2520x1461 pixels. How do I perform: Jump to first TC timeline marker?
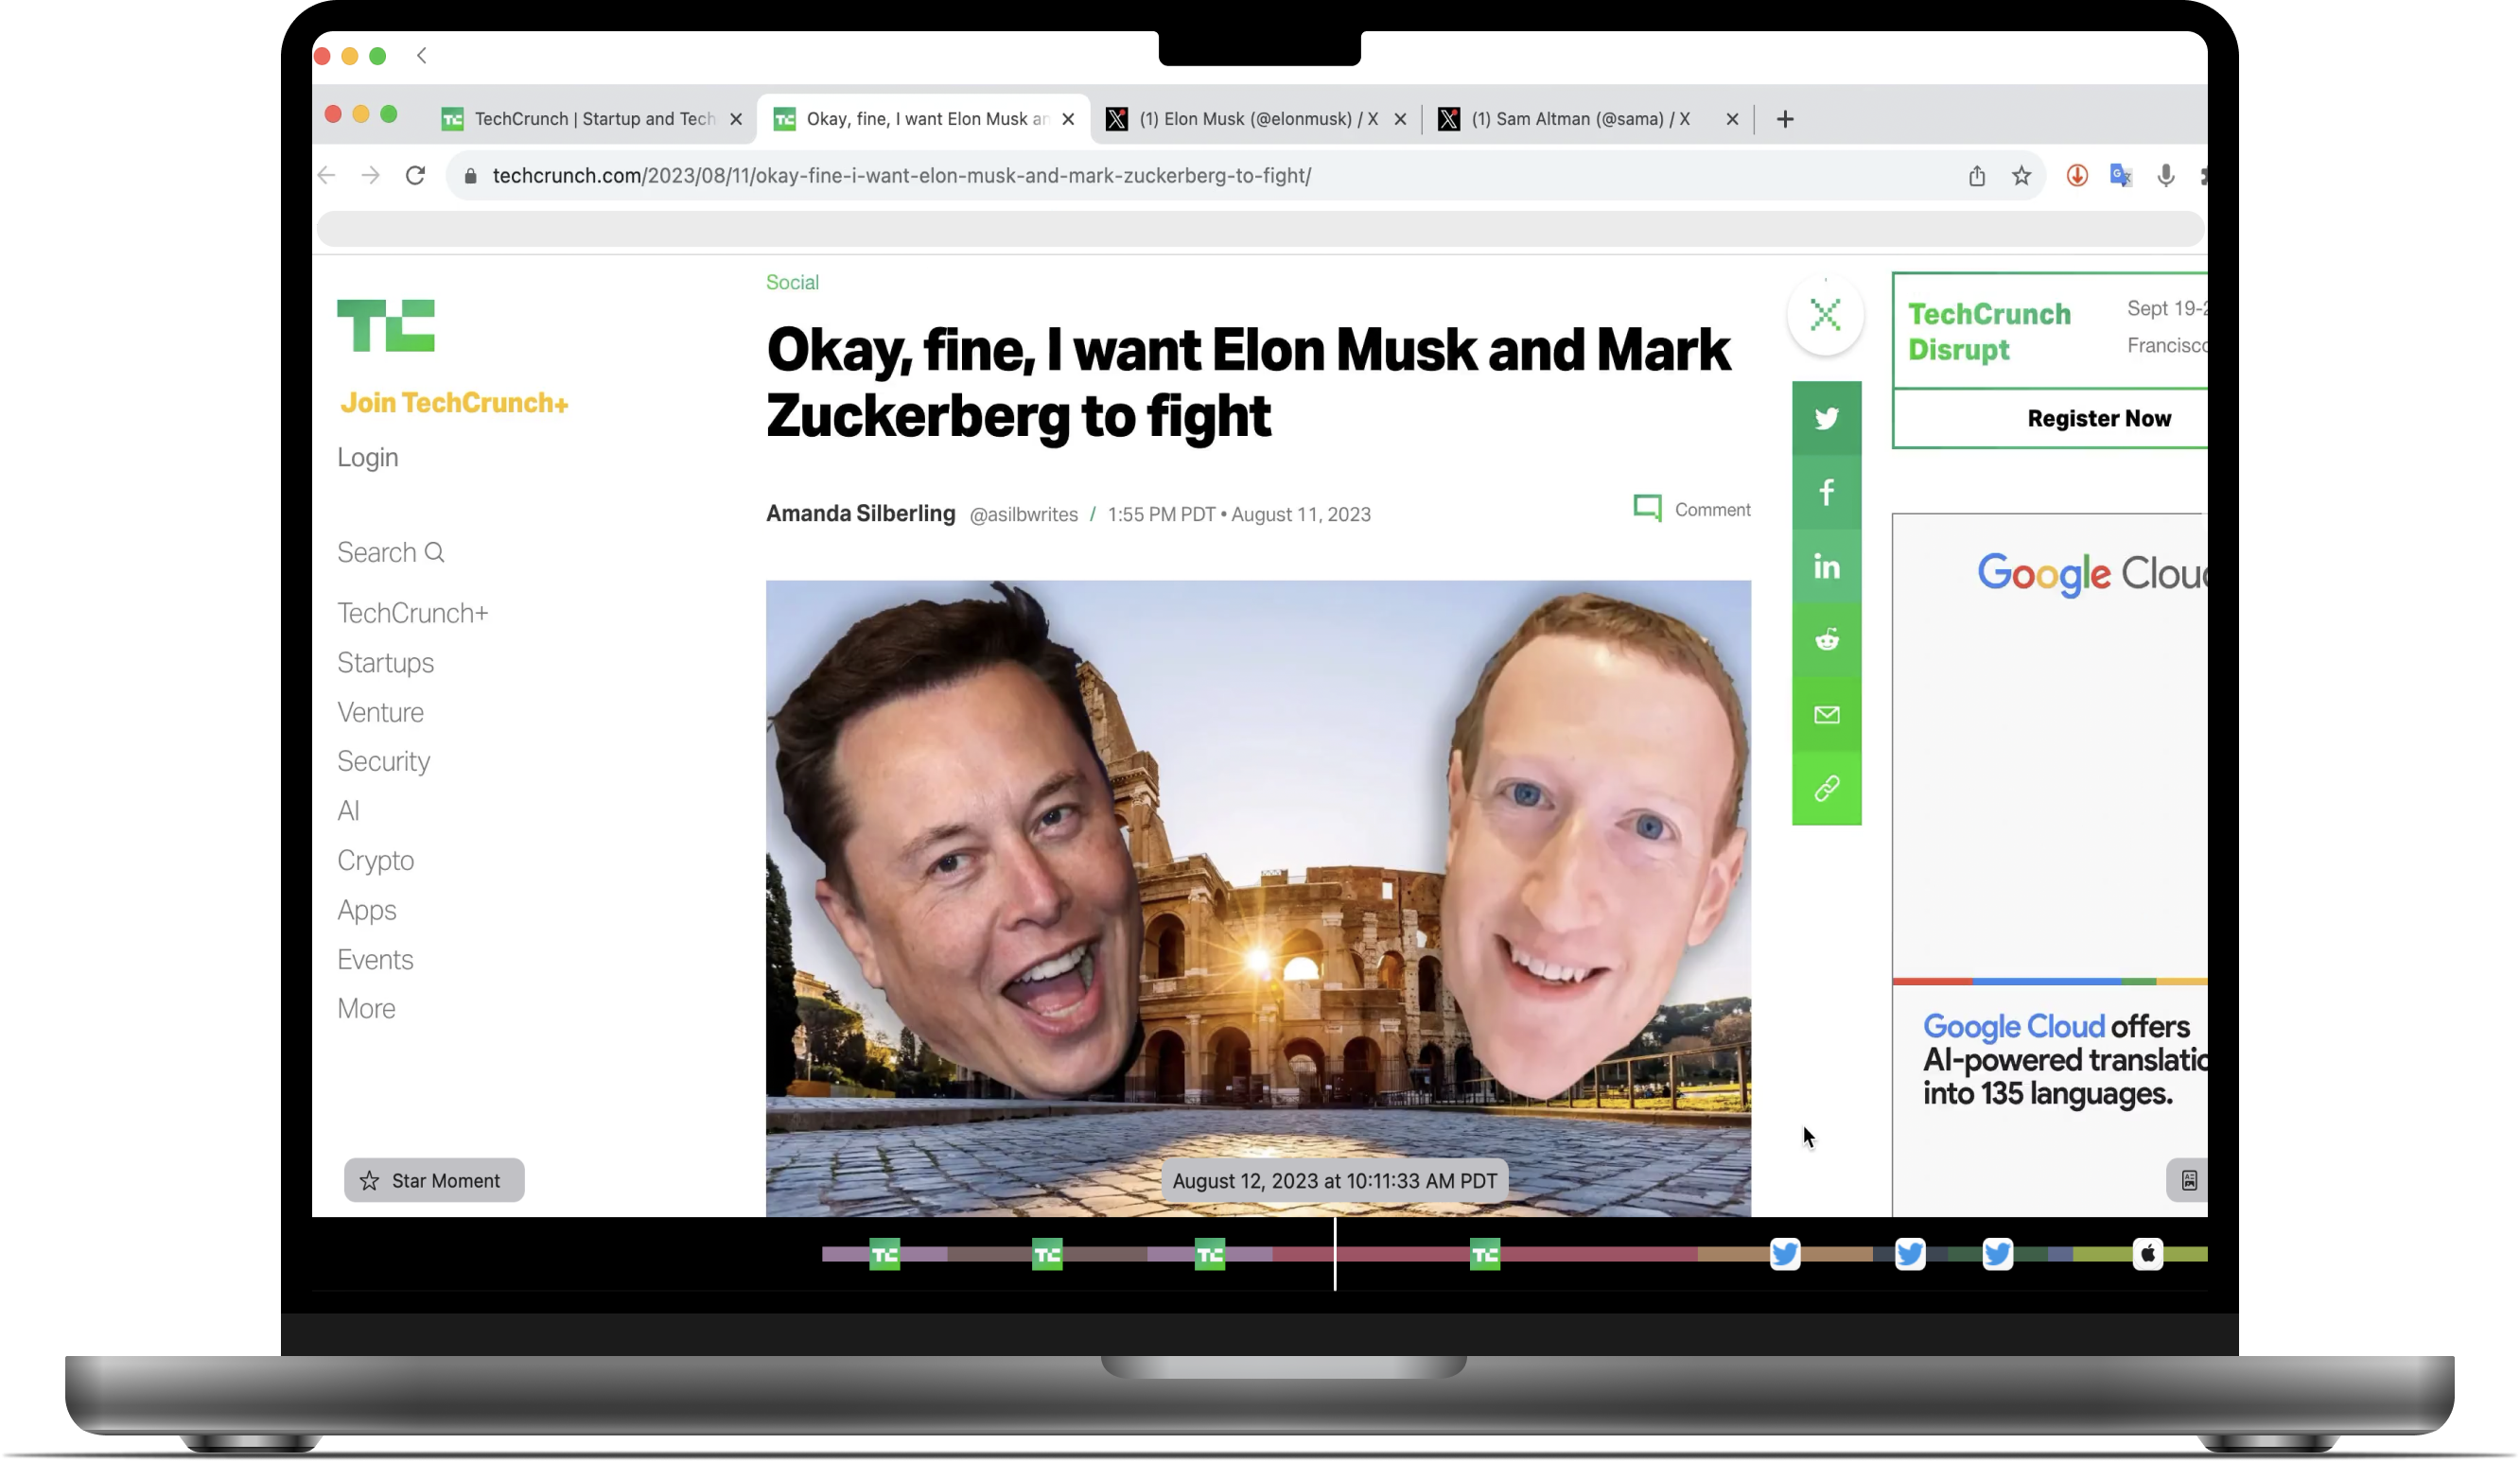[885, 1254]
